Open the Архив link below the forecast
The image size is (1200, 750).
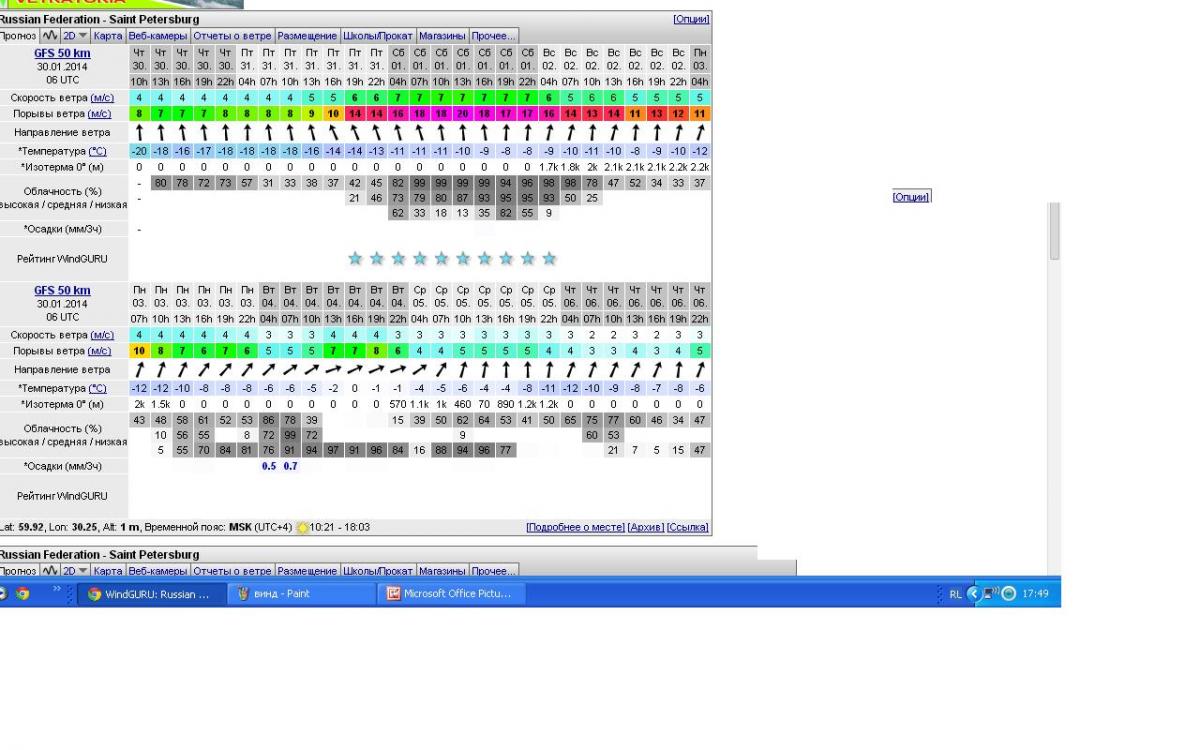[645, 527]
